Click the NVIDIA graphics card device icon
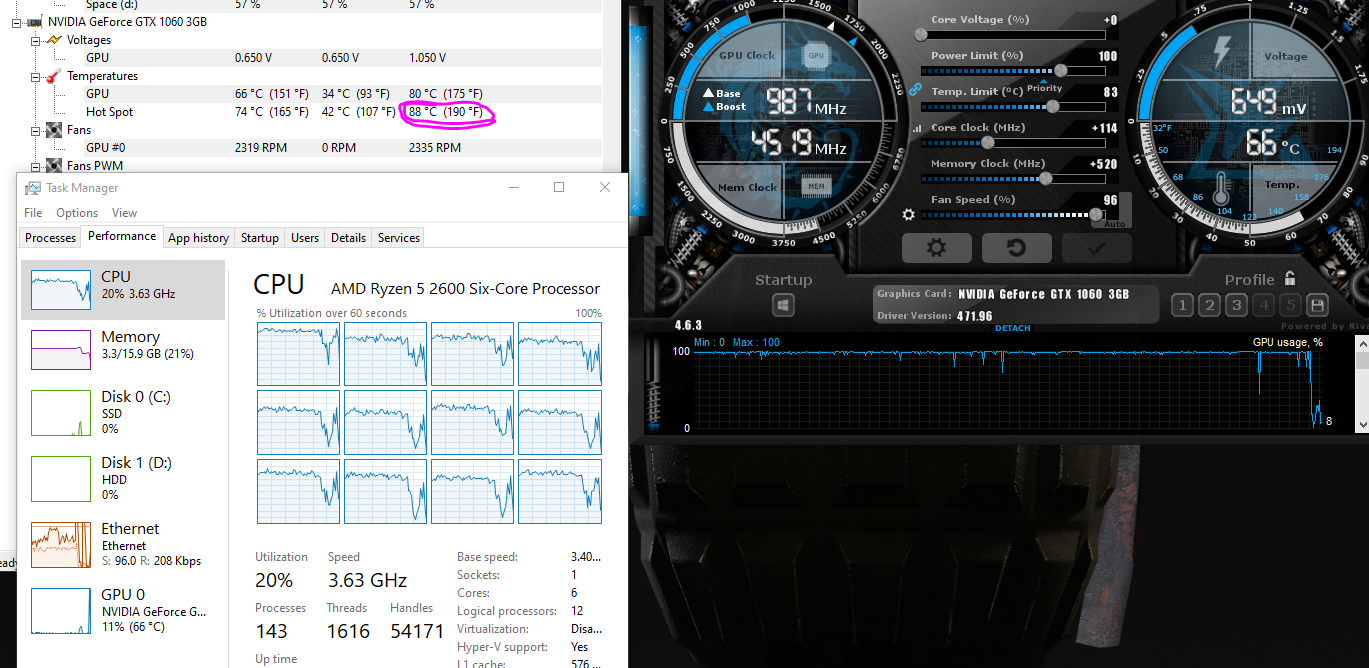Viewport: 1369px width, 668px height. pyautogui.click(x=35, y=22)
